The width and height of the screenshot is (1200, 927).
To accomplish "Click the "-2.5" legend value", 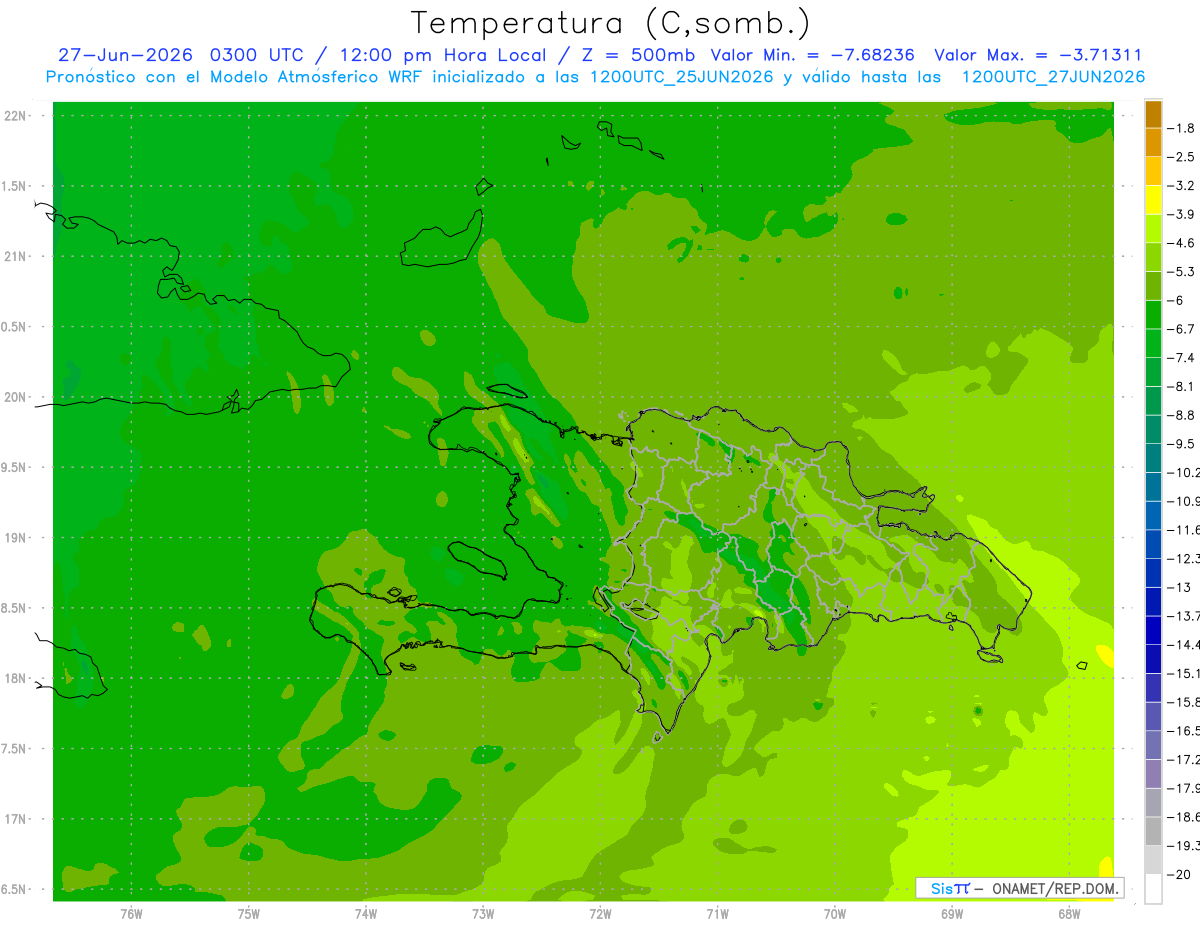I will pyautogui.click(x=1181, y=158).
